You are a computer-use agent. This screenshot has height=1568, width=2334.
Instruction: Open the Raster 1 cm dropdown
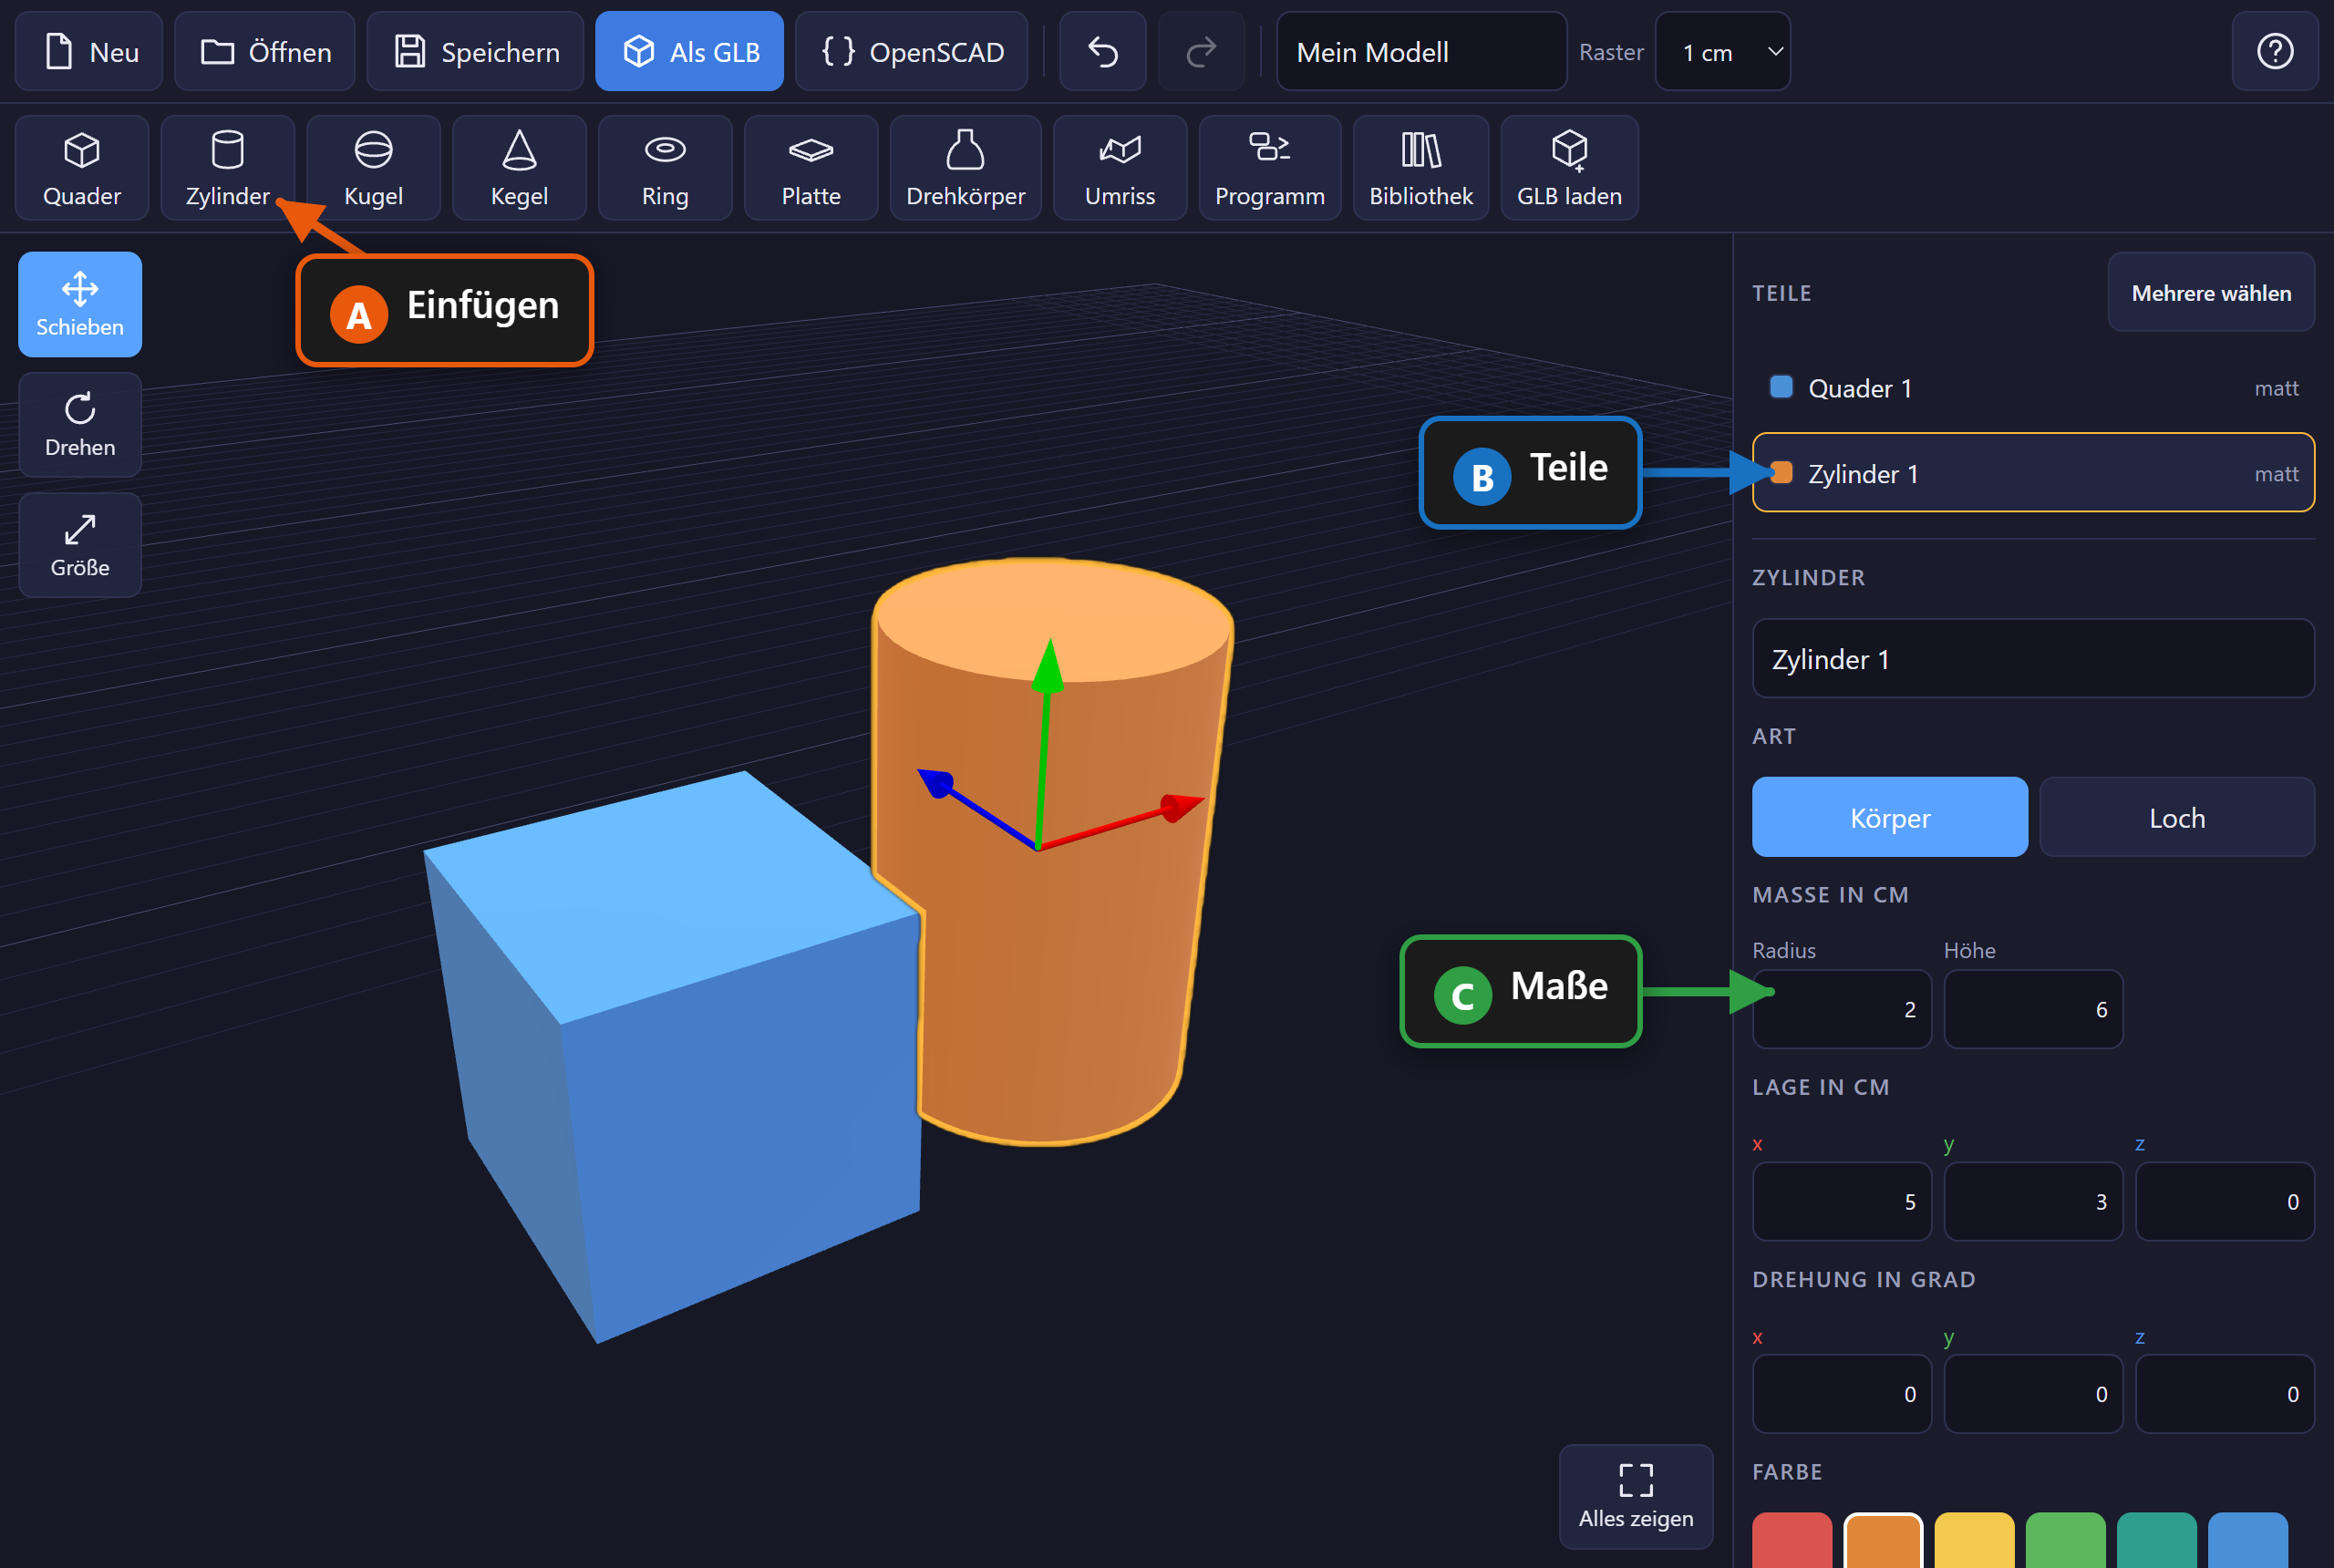[x=1722, y=51]
